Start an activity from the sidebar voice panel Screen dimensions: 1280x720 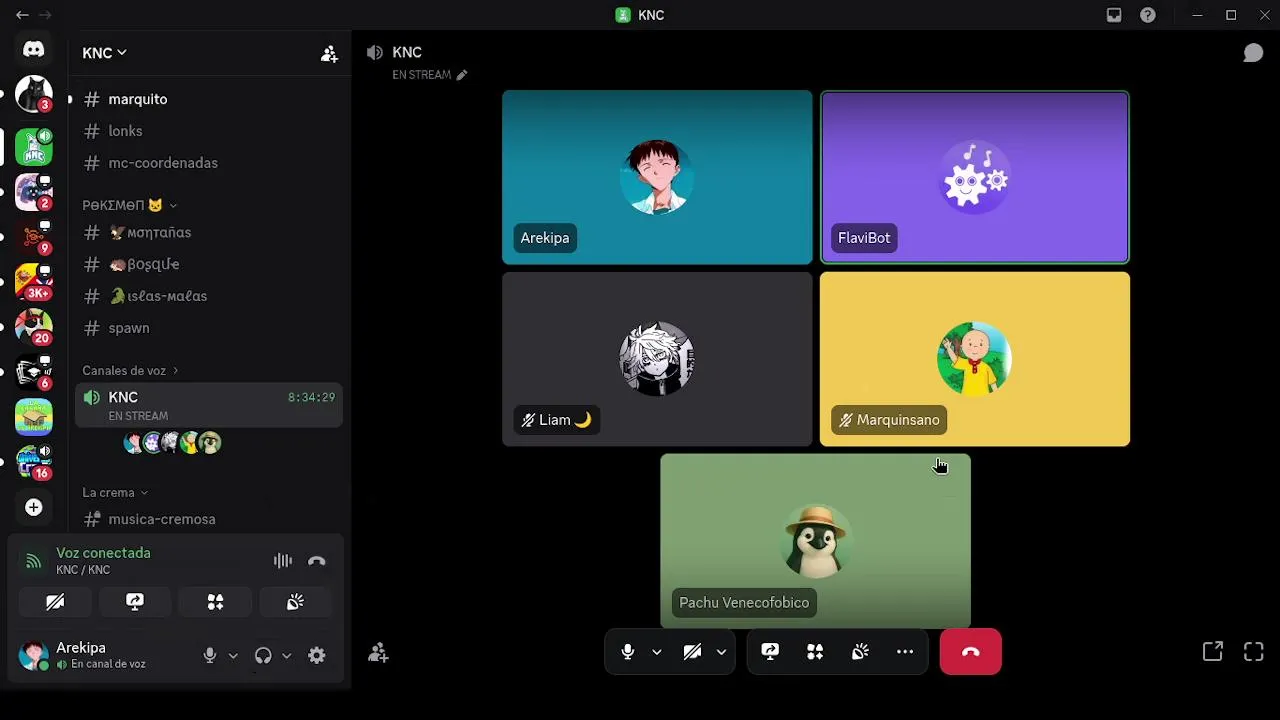tap(215, 602)
